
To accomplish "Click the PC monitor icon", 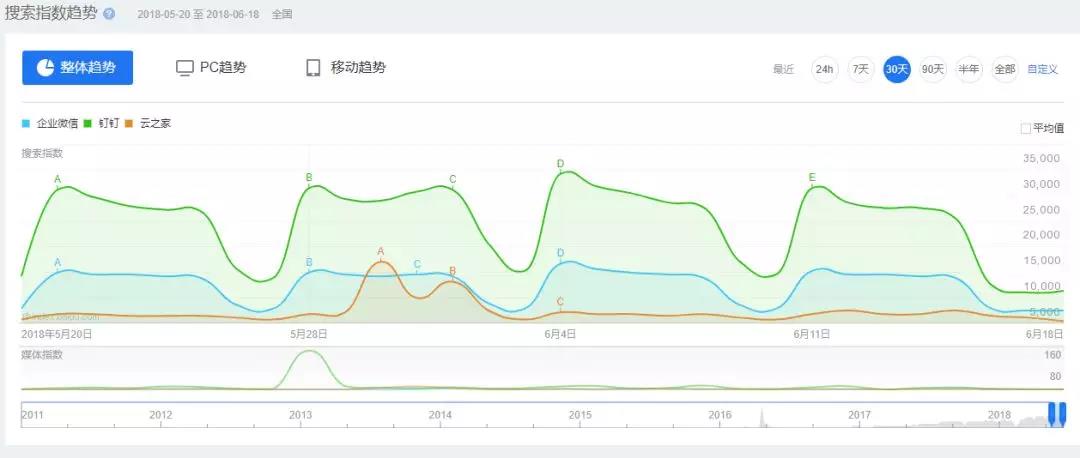I will coord(184,68).
